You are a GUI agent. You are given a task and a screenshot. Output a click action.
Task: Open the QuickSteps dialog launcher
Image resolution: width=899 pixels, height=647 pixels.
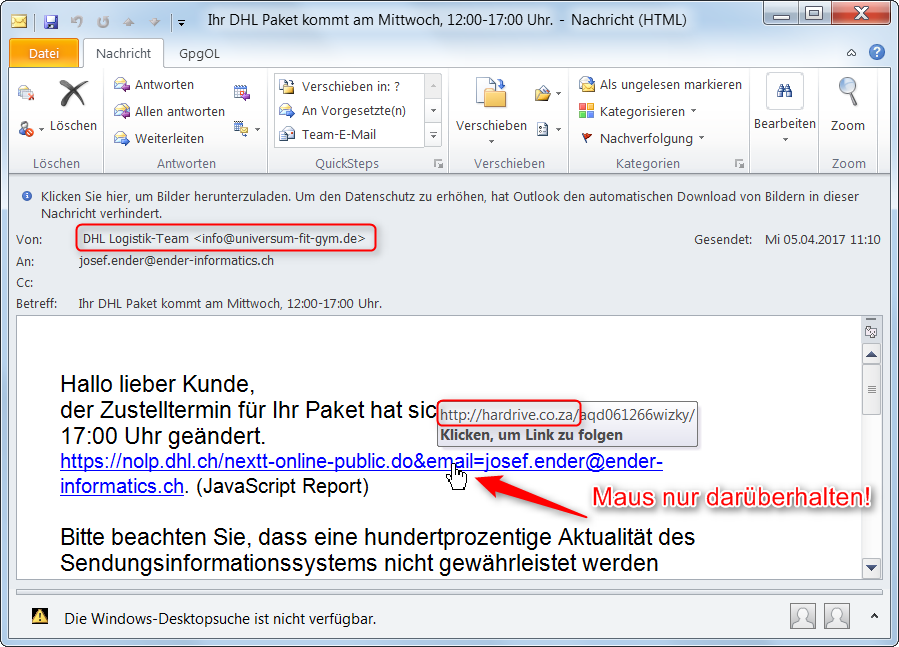pyautogui.click(x=439, y=164)
